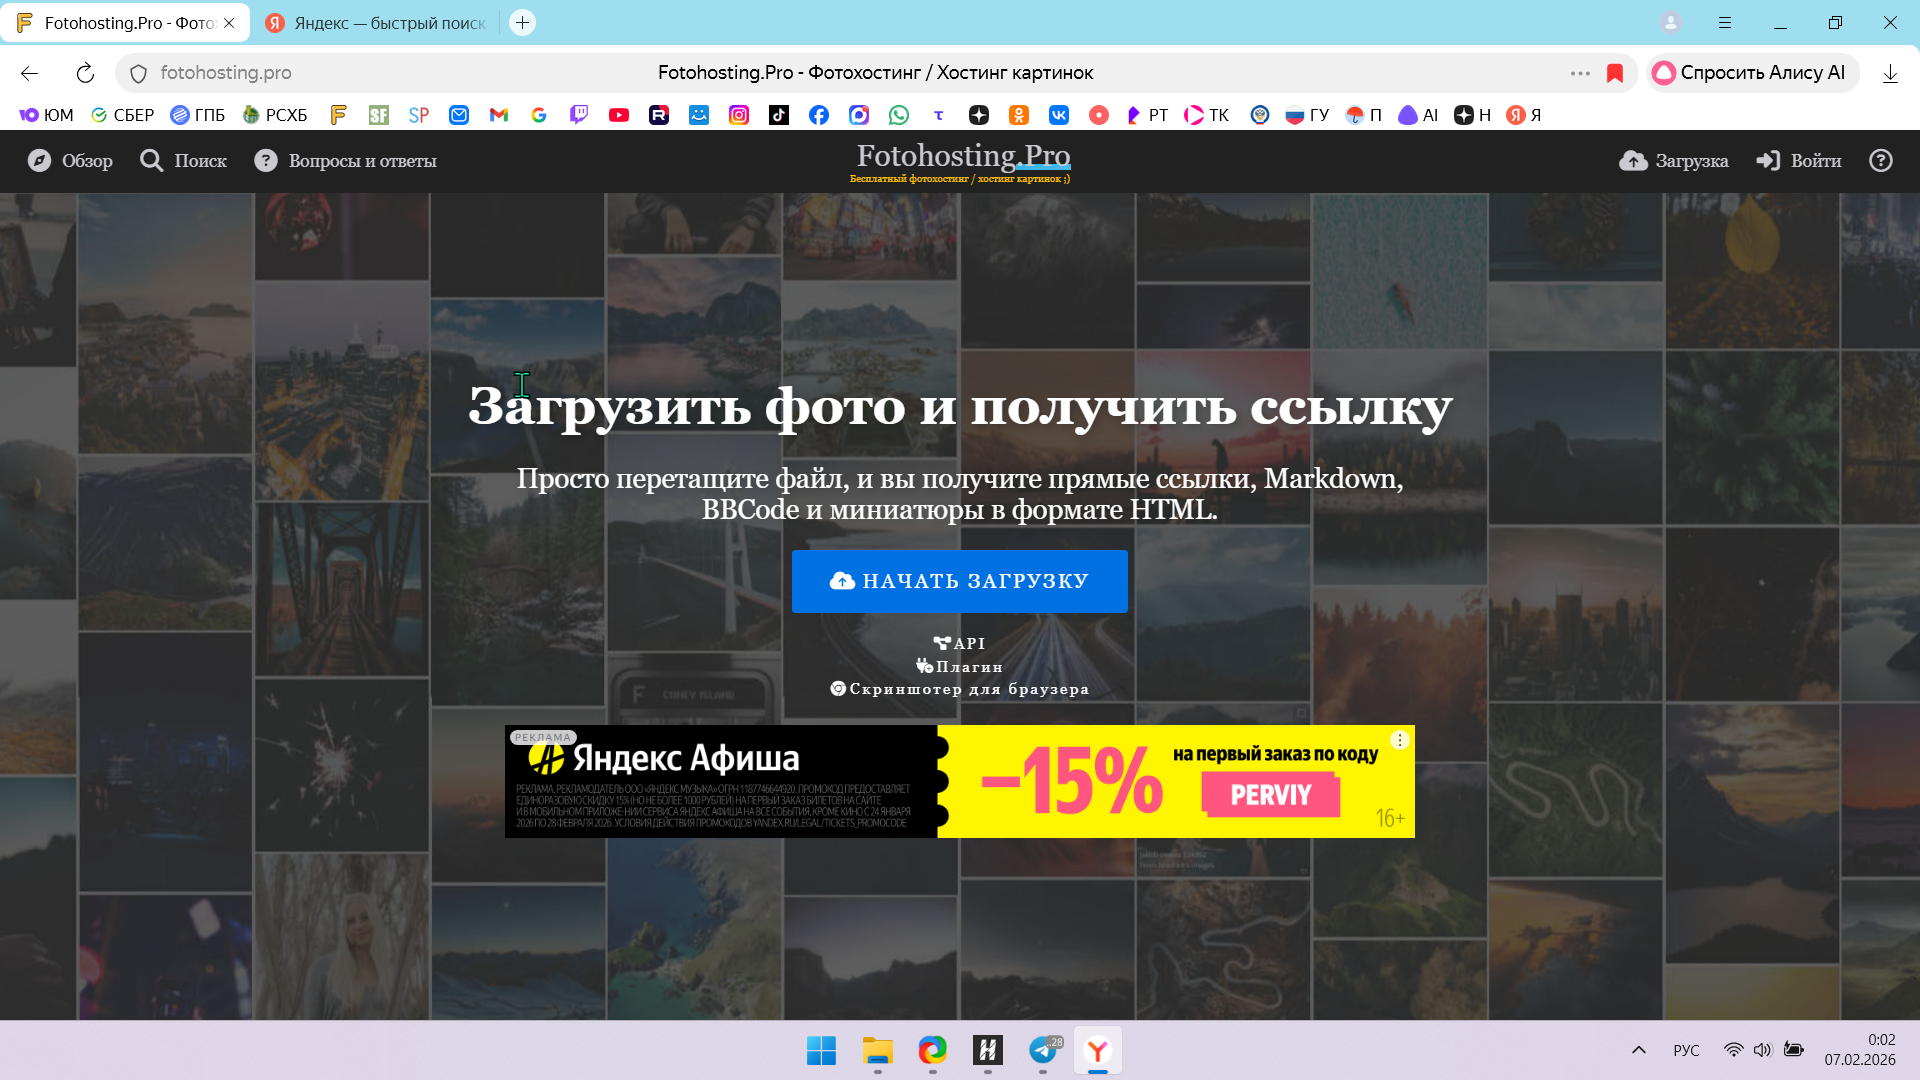1920x1080 pixels.
Task: Open the TikTok bookmark icon
Action: tap(779, 115)
